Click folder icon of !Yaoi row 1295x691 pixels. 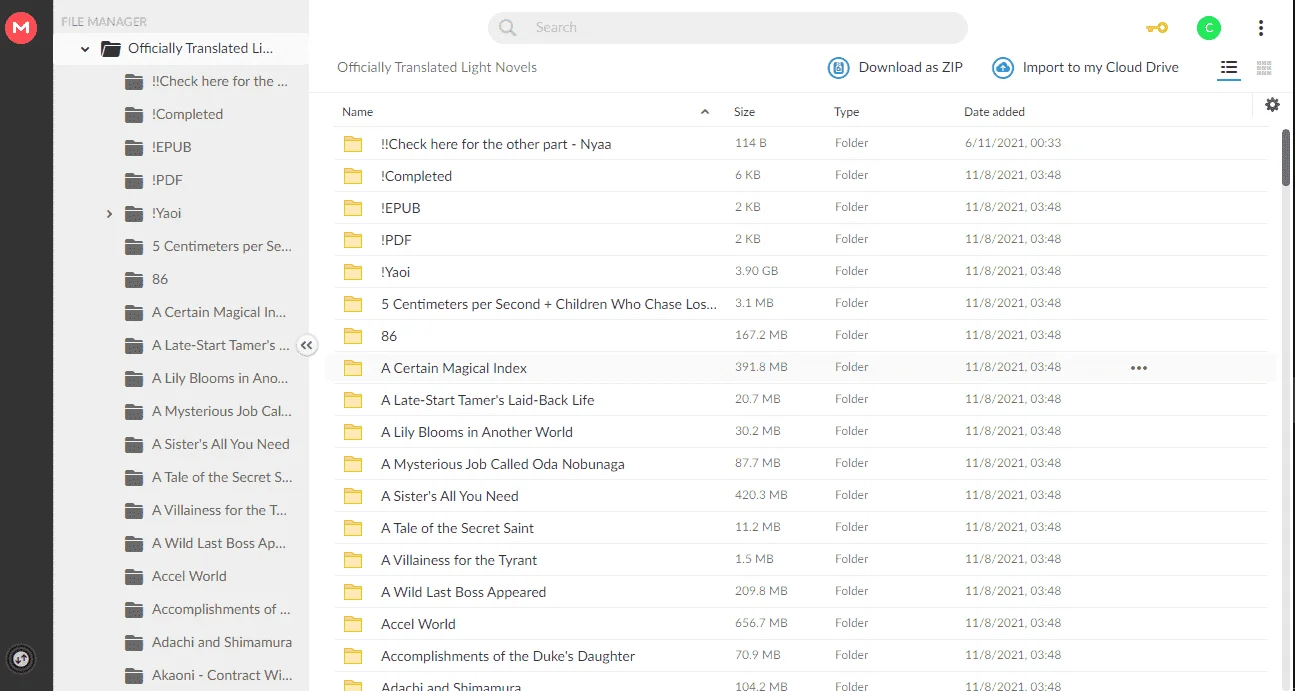click(x=352, y=272)
